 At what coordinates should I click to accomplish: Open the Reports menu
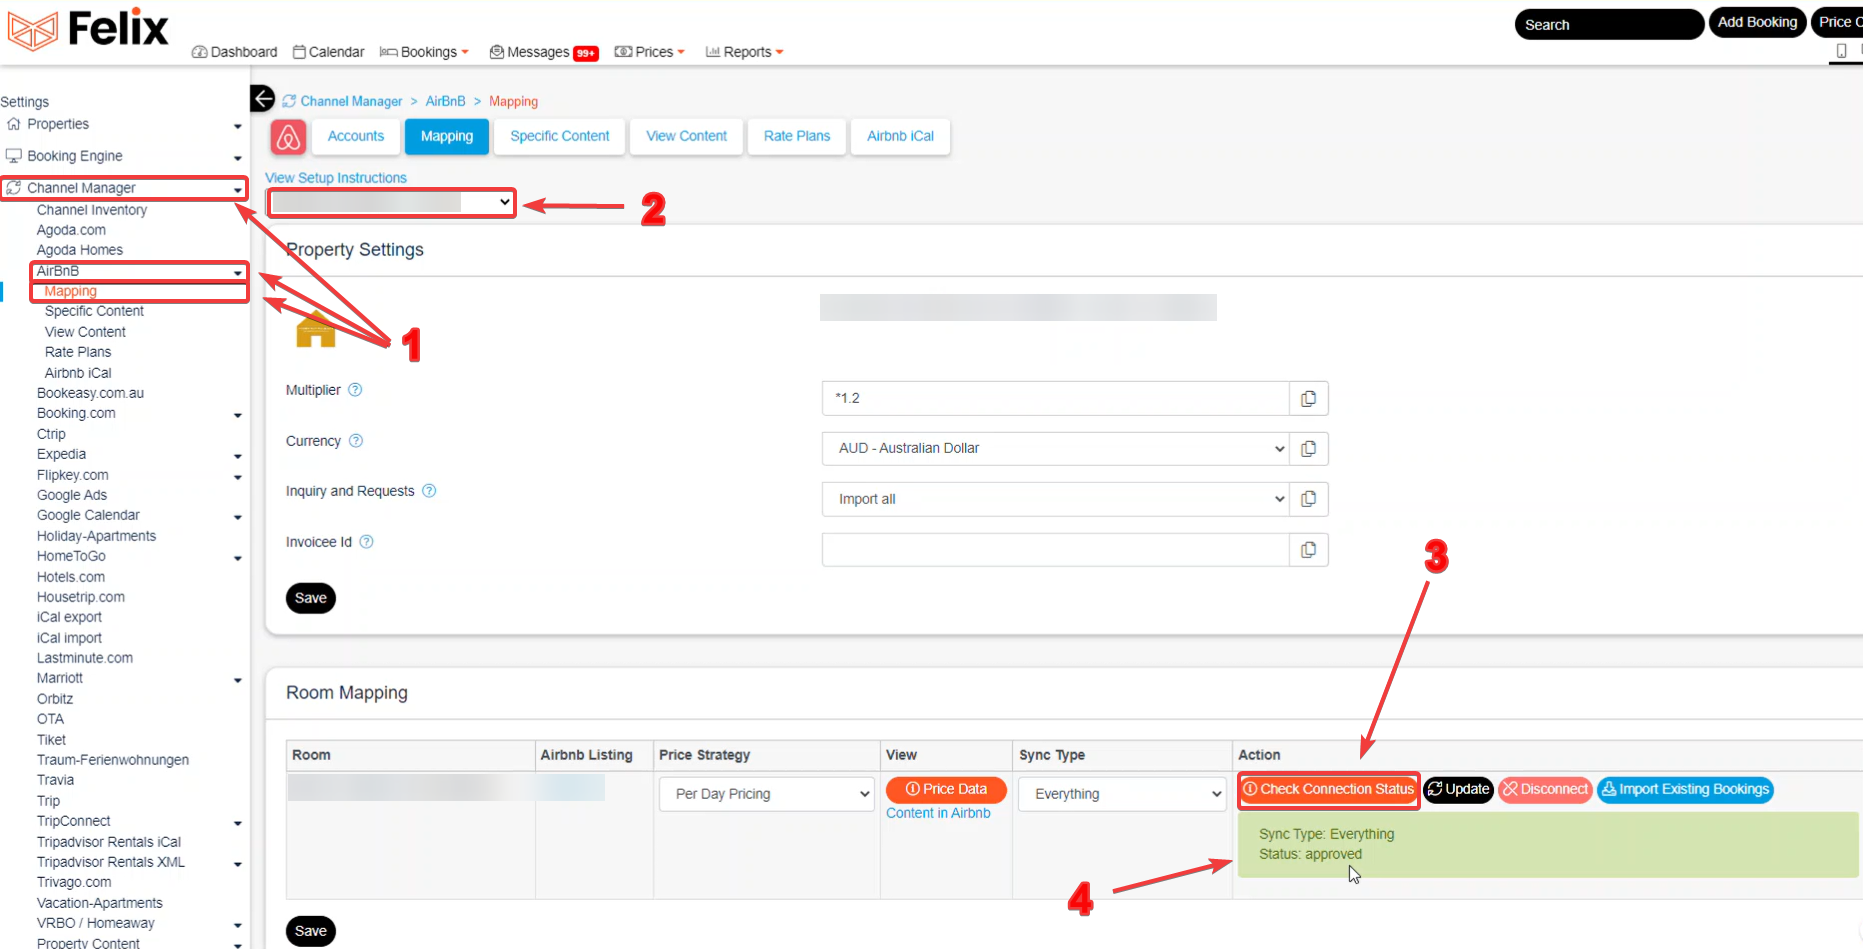(744, 52)
